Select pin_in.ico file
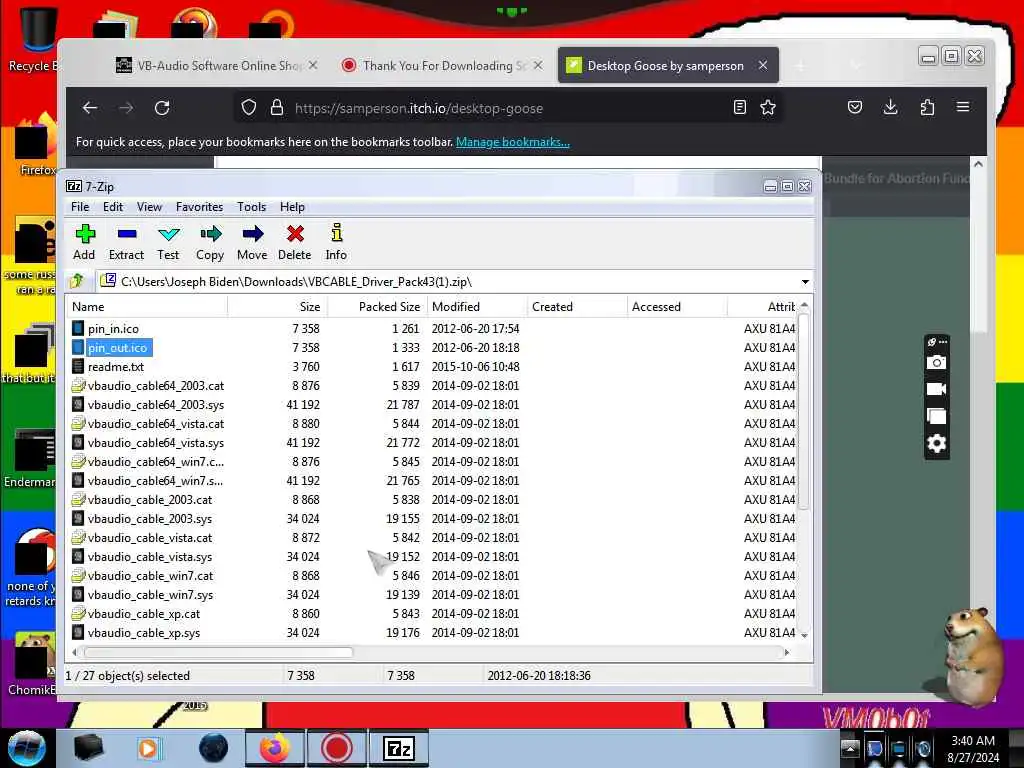The width and height of the screenshot is (1024, 768). pos(113,328)
